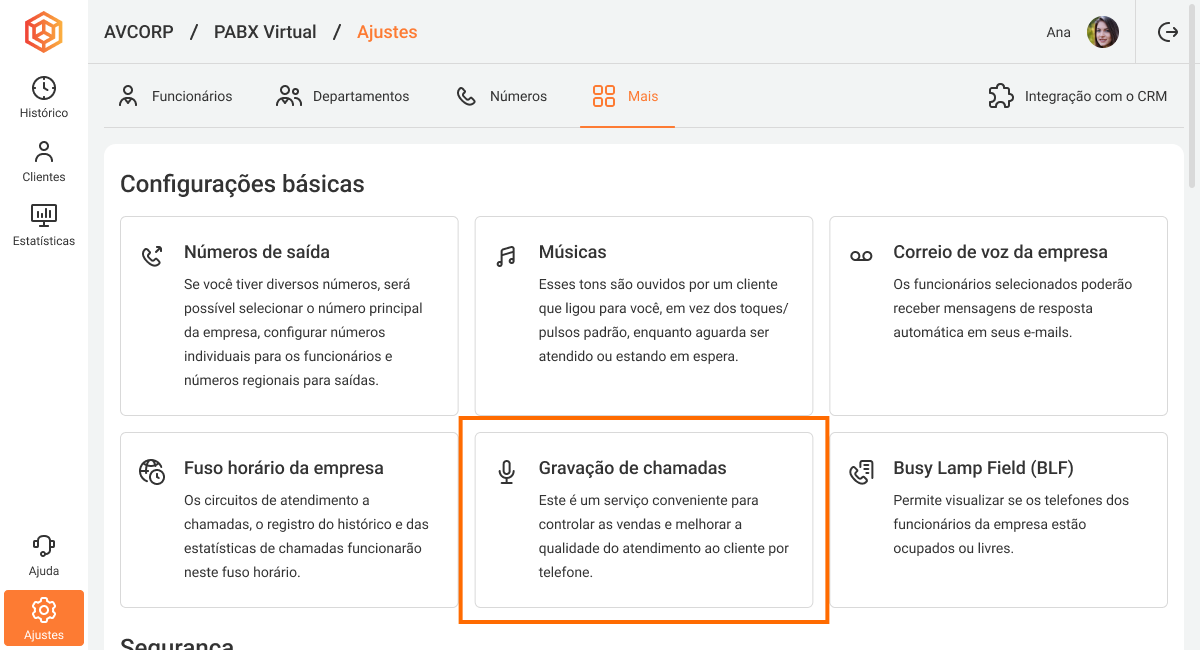1200x650 pixels.
Task: Click the logout icon at top right
Action: [1167, 32]
